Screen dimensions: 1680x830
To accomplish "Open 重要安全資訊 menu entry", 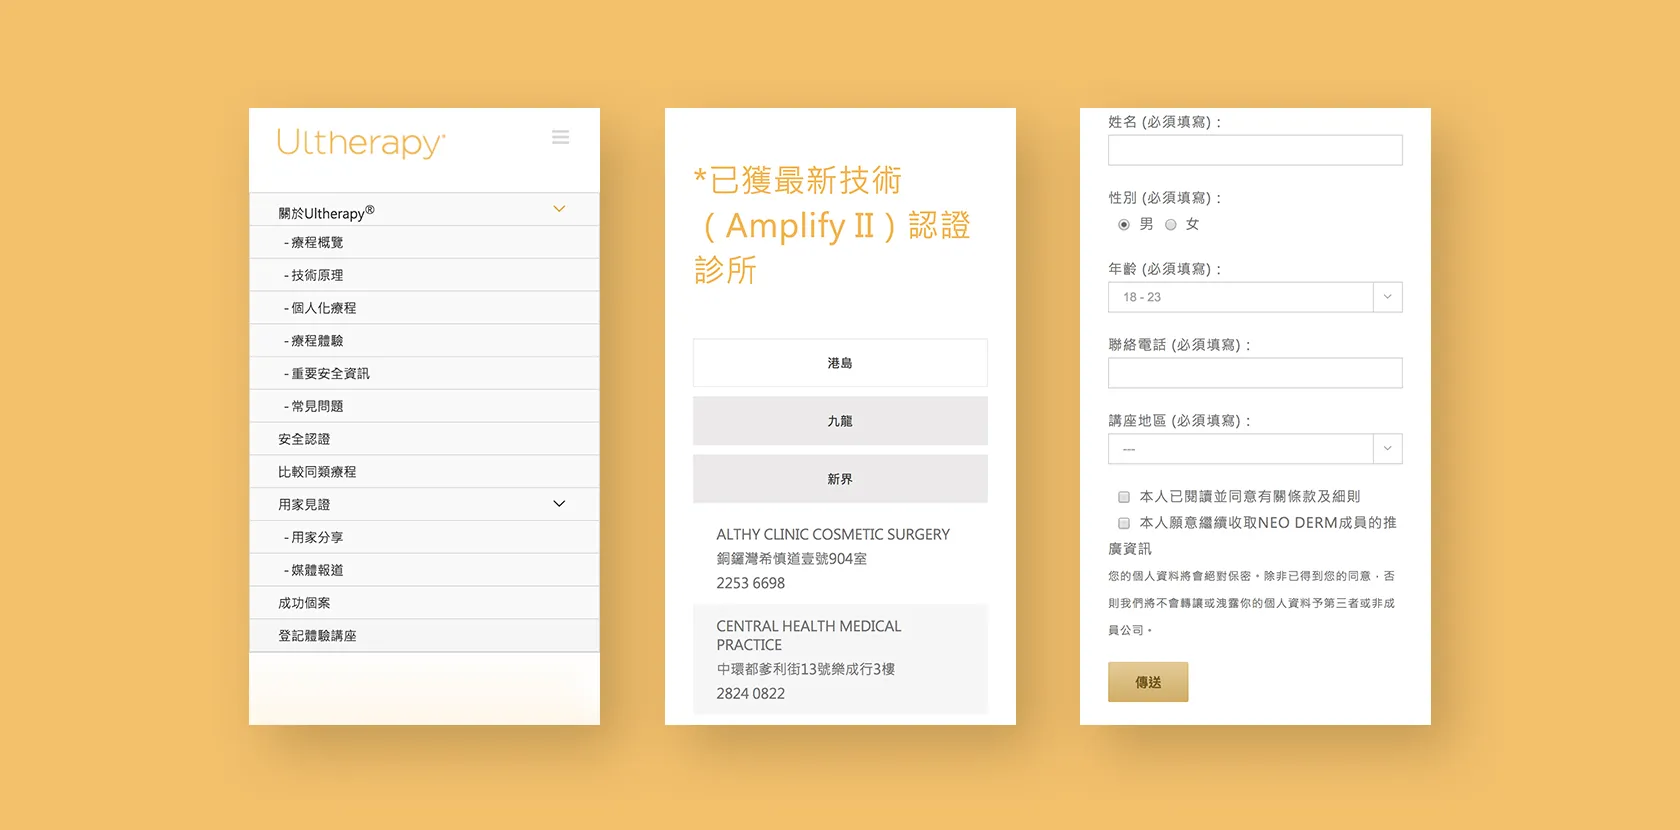I will (x=424, y=373).
